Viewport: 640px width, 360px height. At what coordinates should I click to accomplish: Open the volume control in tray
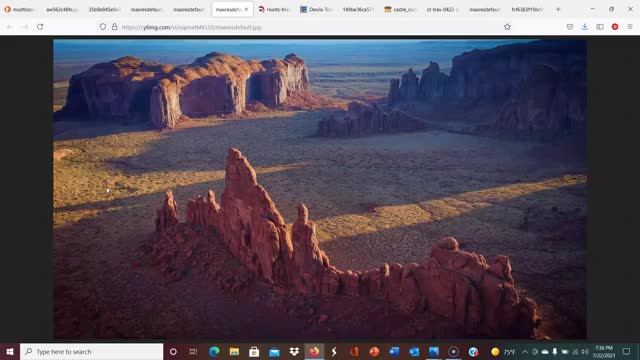click(x=585, y=351)
